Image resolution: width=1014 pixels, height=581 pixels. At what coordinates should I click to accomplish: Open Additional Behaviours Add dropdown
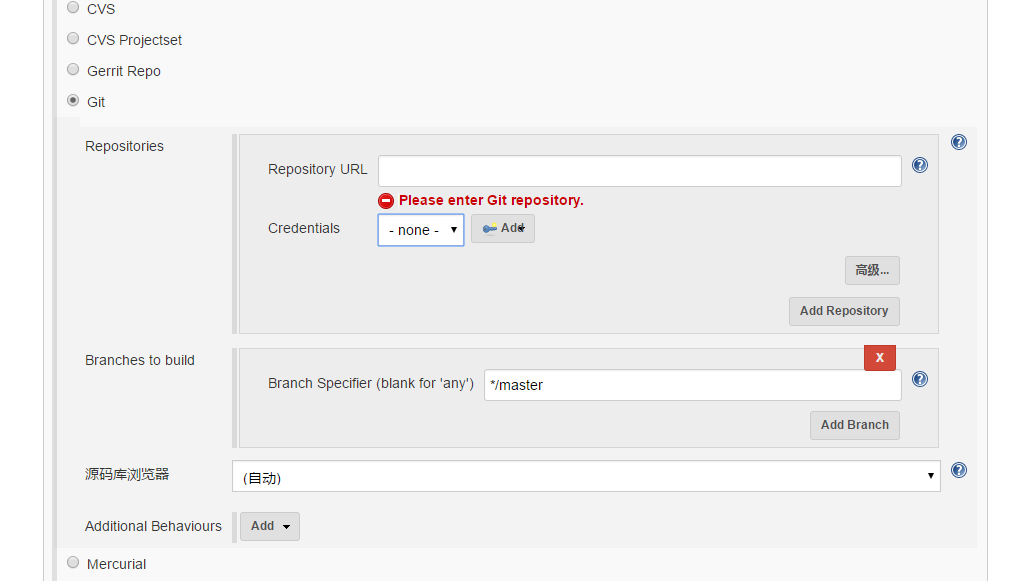click(x=270, y=526)
